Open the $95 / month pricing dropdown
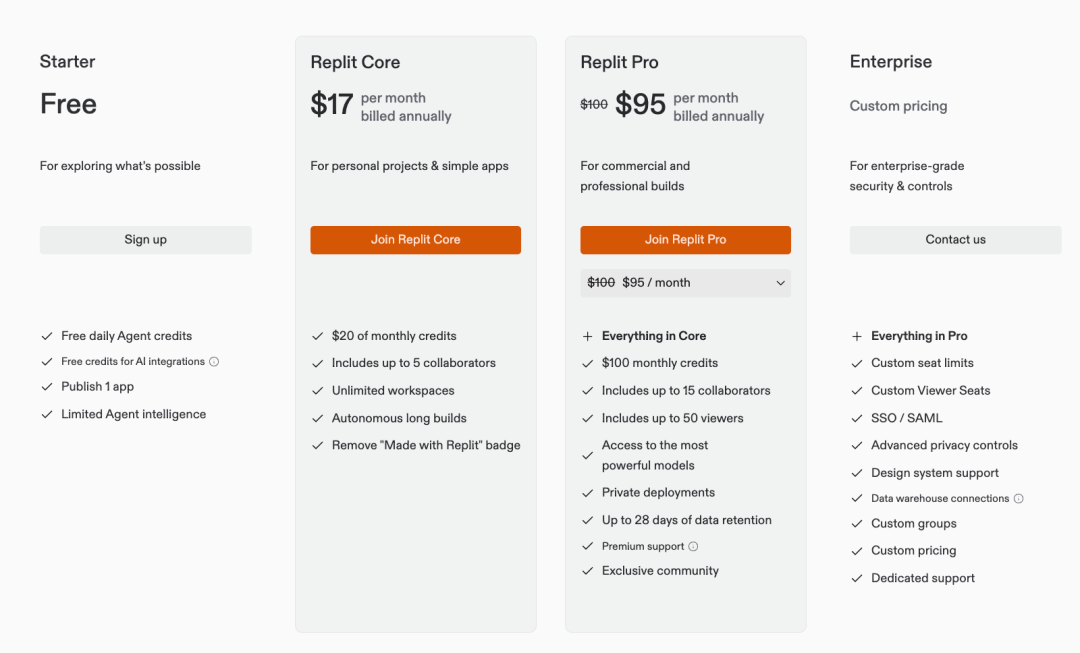This screenshot has height=653, width=1080. 685,283
